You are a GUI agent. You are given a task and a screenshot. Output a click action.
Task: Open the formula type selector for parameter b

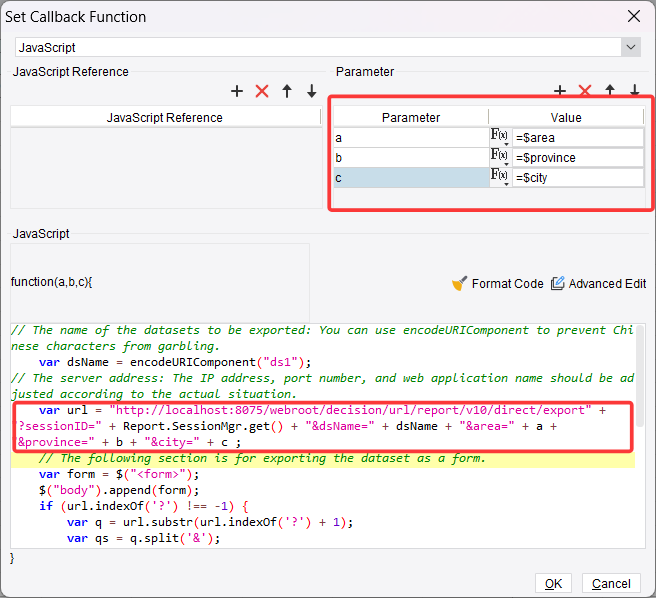click(500, 157)
